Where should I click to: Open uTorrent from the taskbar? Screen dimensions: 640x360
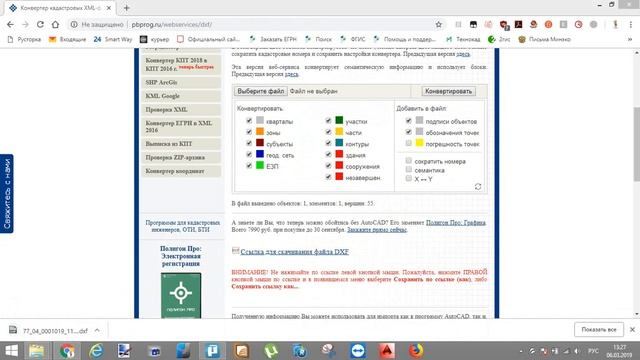tap(271, 351)
